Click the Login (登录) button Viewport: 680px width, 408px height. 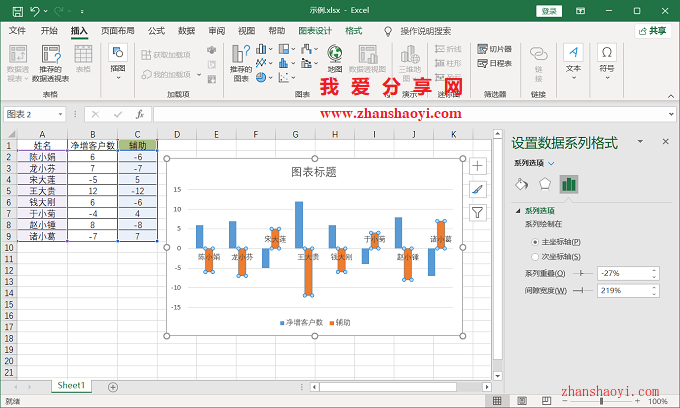pos(549,11)
